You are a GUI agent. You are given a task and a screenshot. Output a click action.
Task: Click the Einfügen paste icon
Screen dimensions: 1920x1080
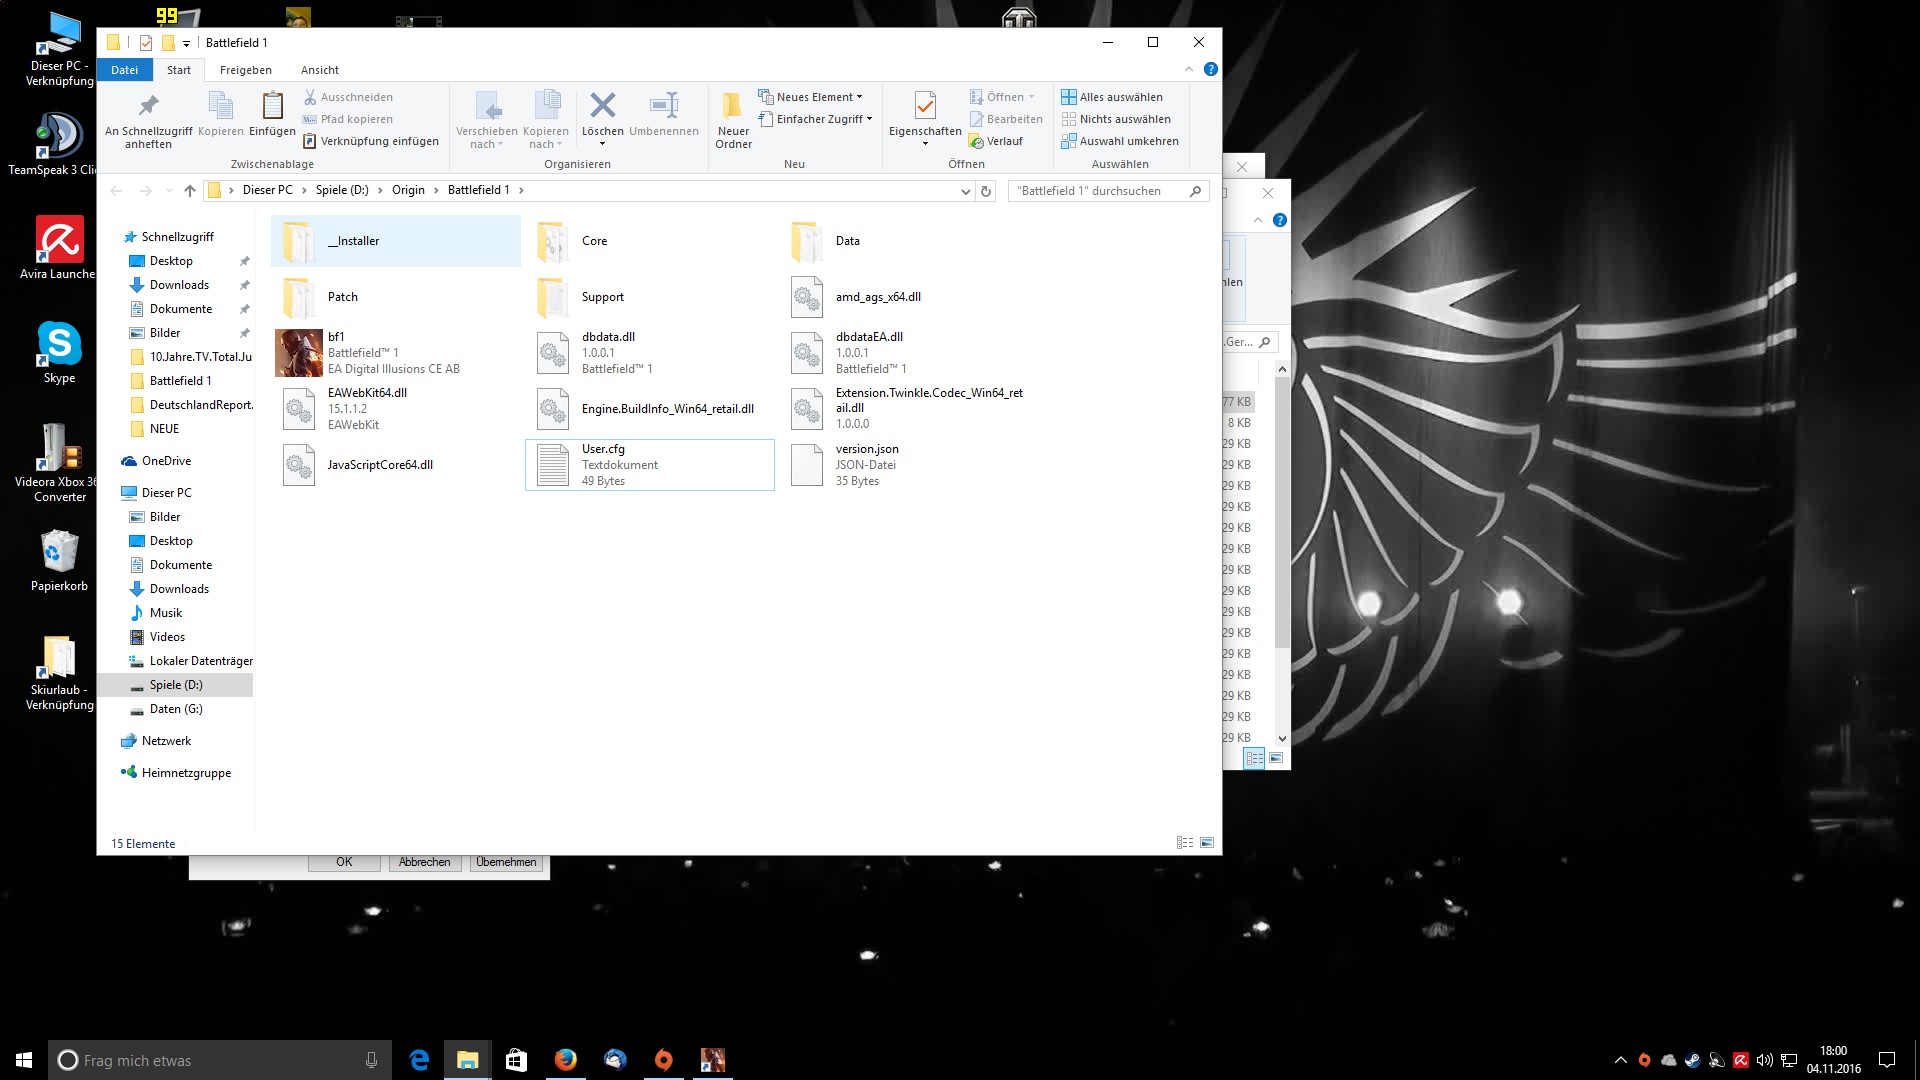[272, 106]
